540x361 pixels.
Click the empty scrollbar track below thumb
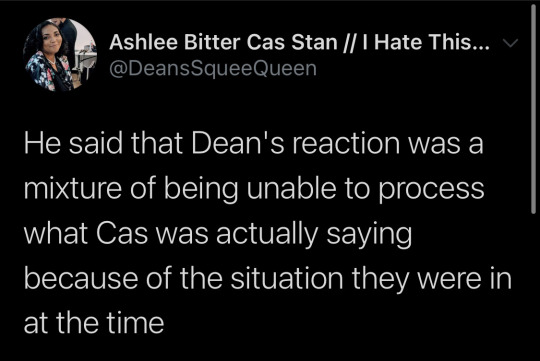point(533,288)
